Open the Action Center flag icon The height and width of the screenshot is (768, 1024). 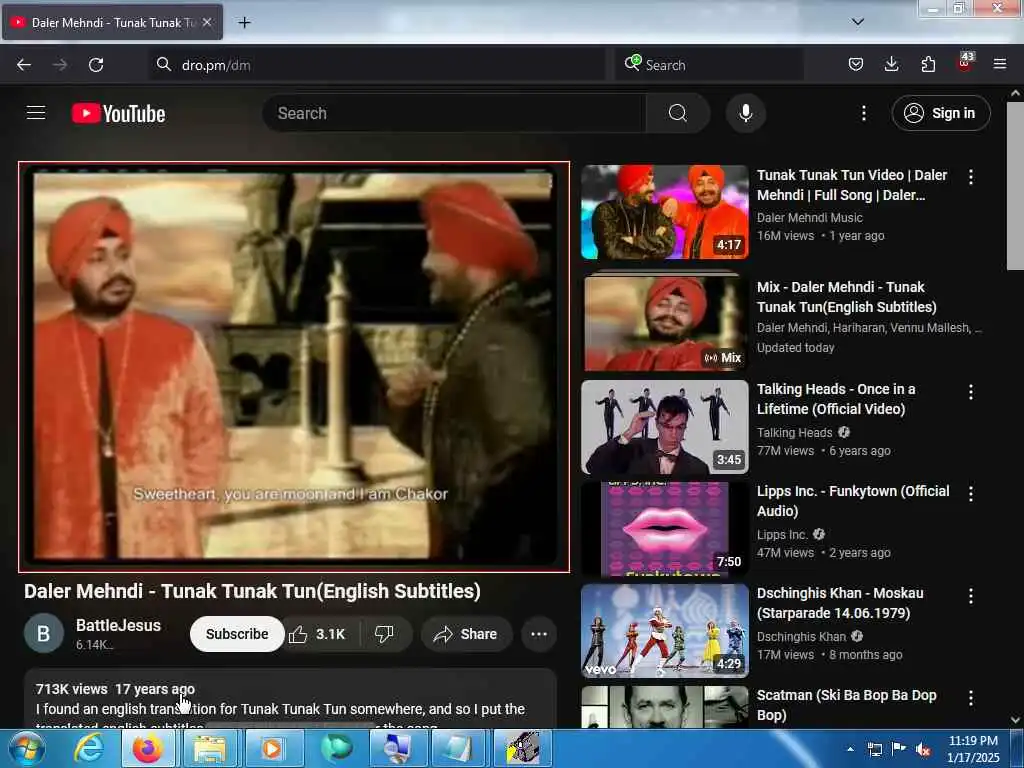pyautogui.click(x=899, y=750)
